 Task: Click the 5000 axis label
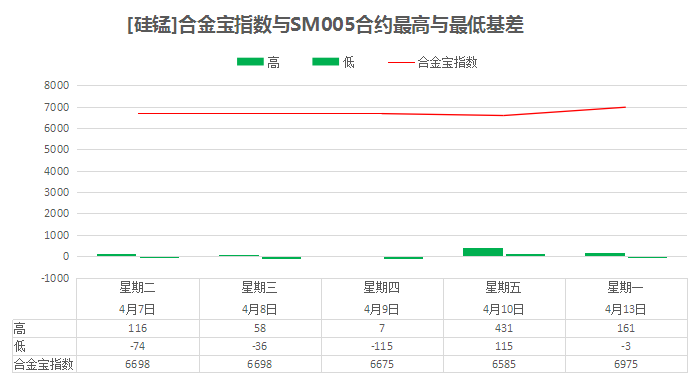click(x=57, y=150)
